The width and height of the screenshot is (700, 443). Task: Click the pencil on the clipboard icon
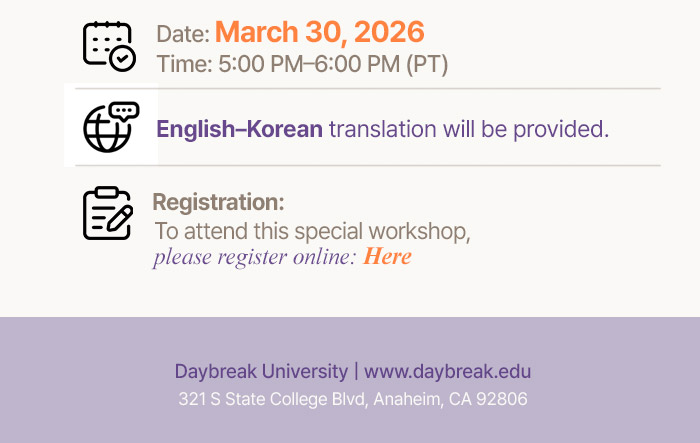pyautogui.click(x=120, y=220)
